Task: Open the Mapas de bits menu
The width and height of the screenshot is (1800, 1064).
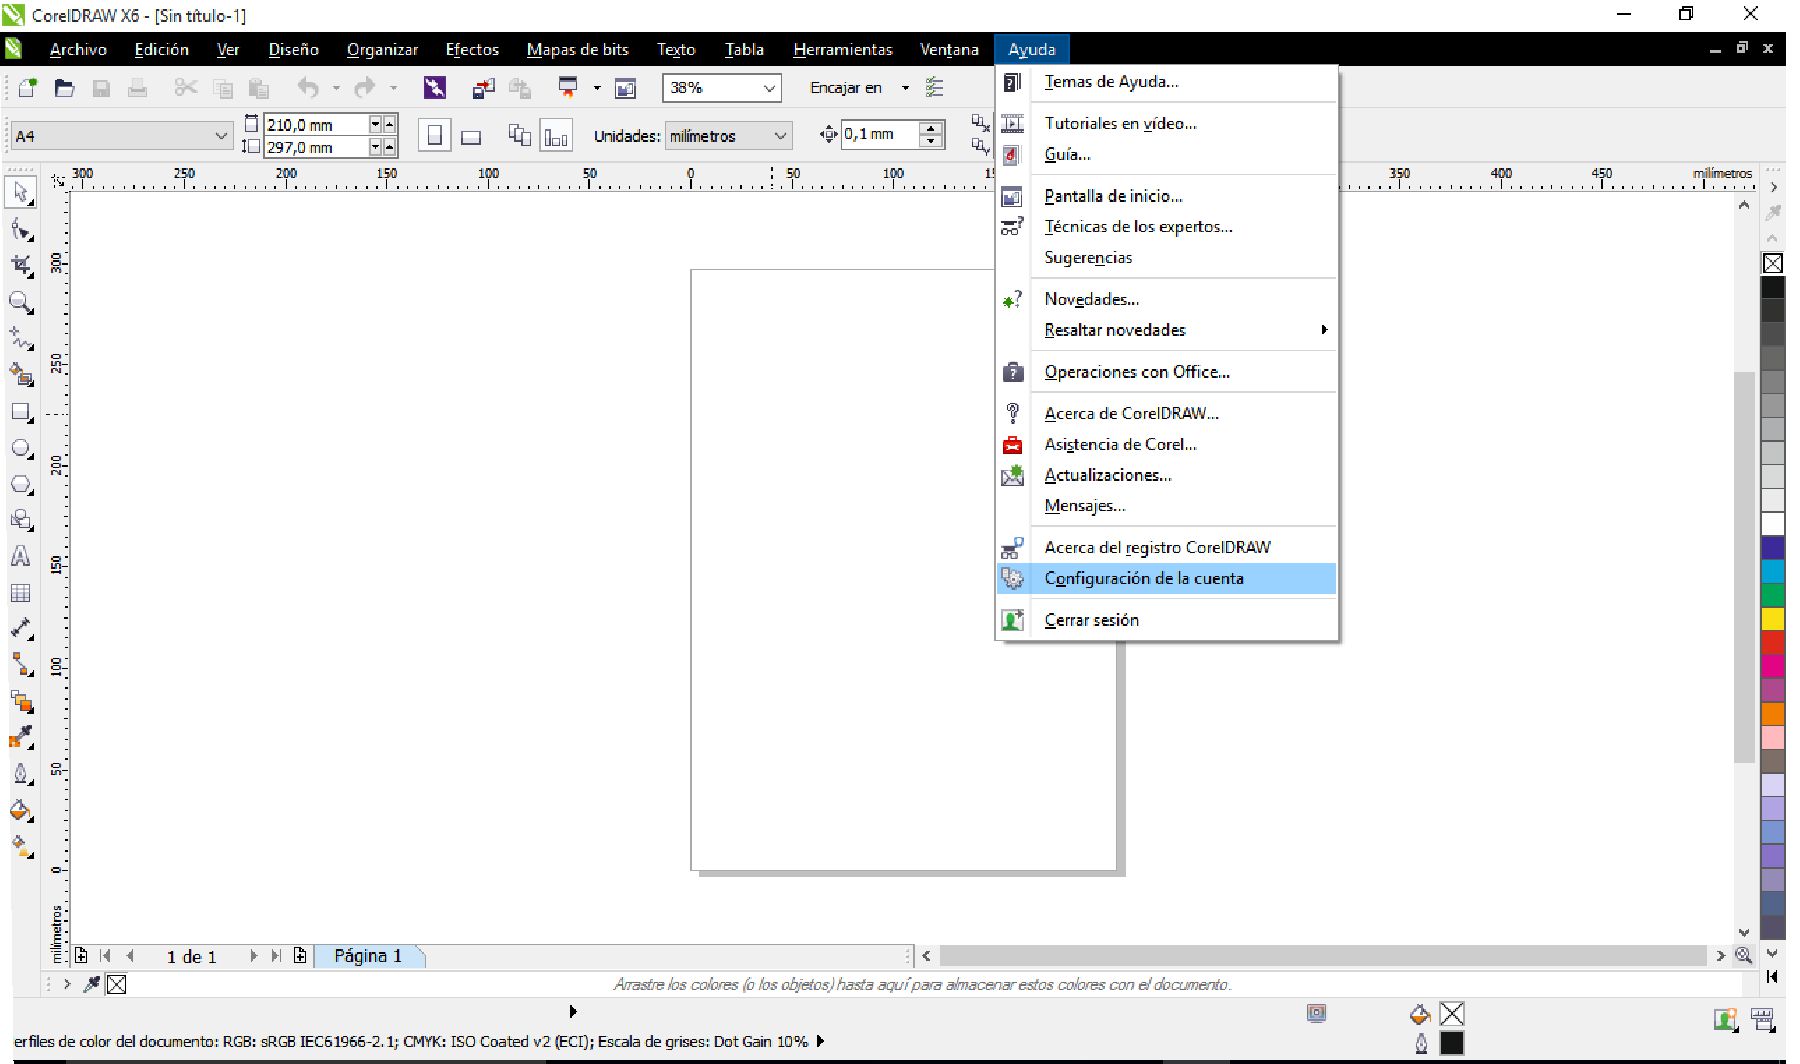Action: pos(577,49)
